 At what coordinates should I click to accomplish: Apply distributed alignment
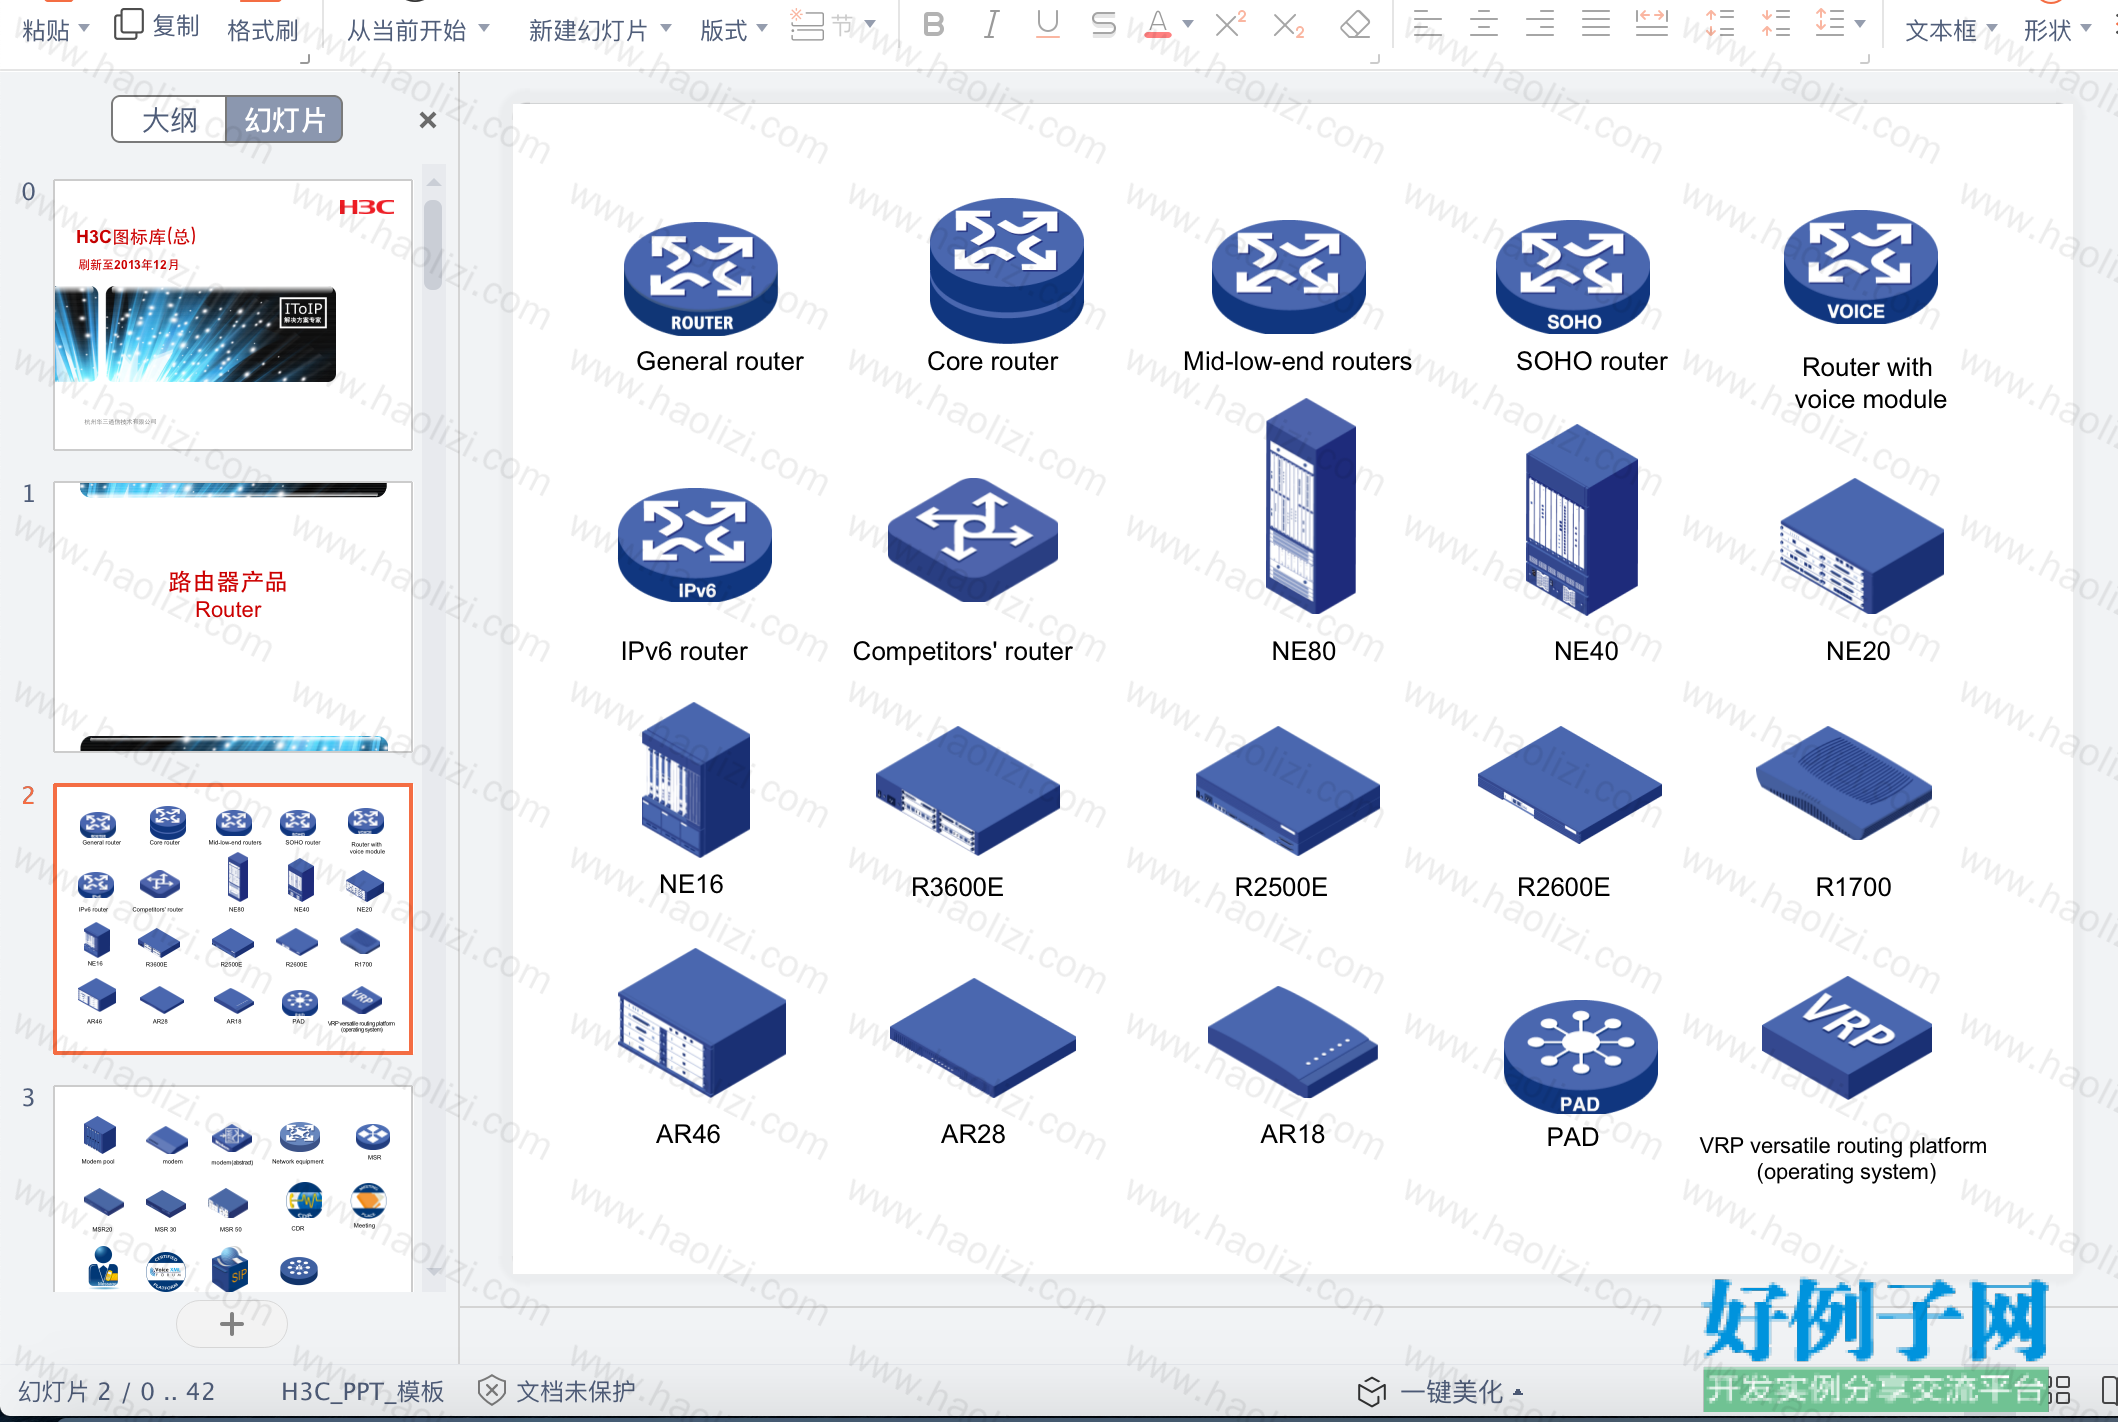click(1651, 24)
